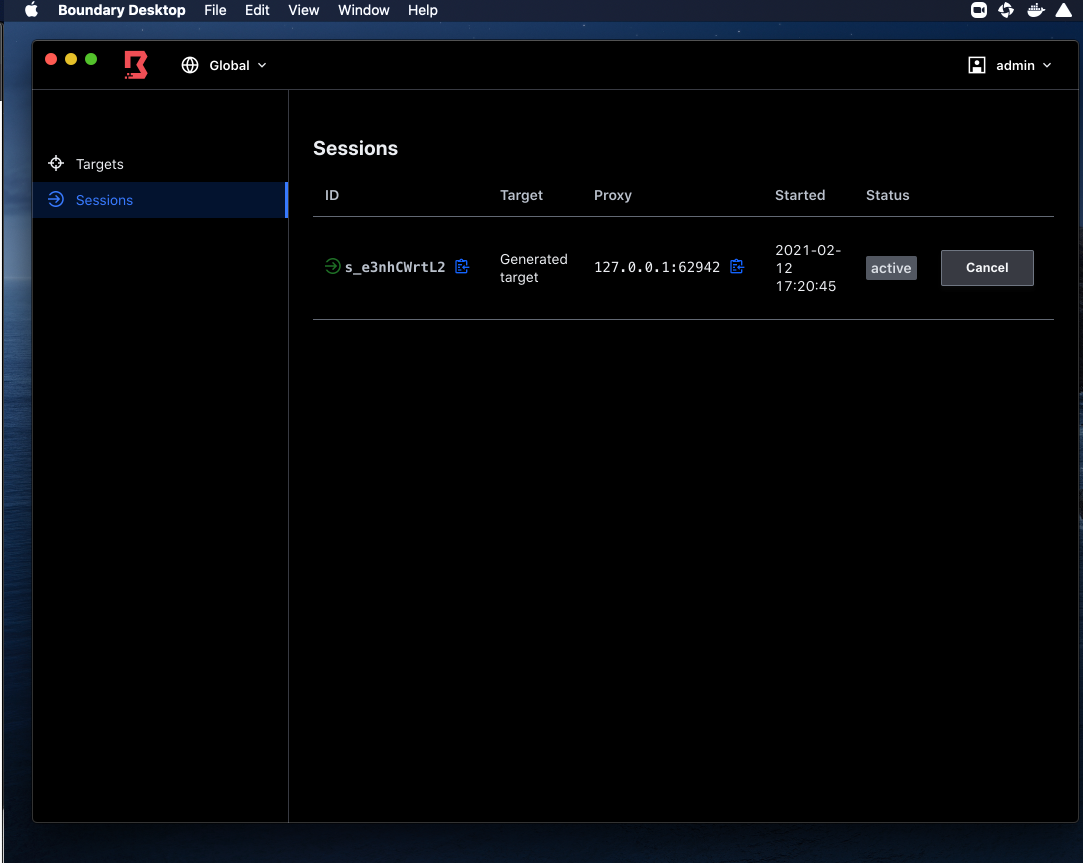Copy session ID s_e3nhCWrtL2
The image size is (1083, 863).
[x=462, y=267]
